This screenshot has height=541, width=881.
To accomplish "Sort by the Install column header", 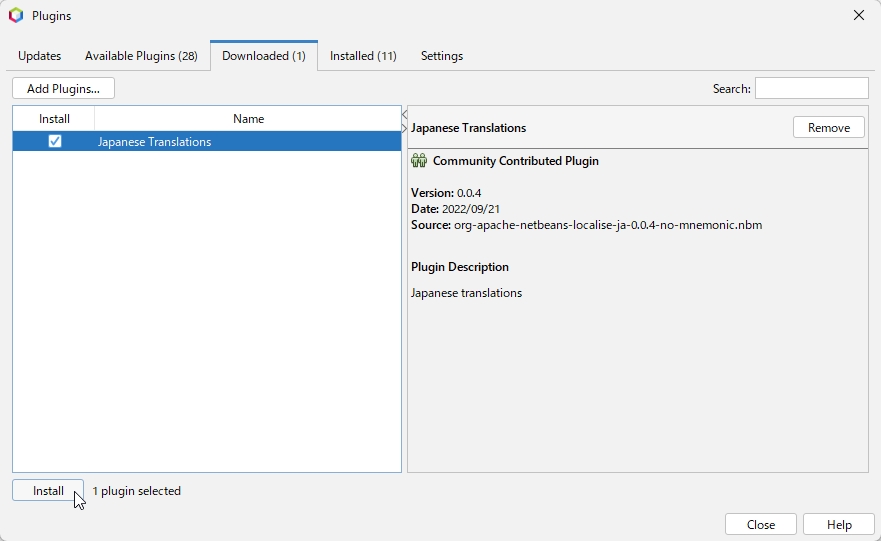I will 55,119.
